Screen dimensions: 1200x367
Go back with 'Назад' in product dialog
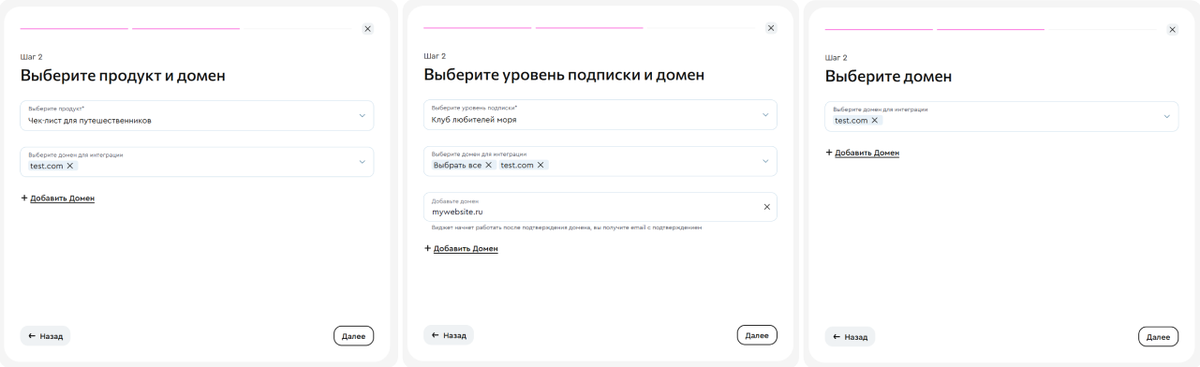45,336
